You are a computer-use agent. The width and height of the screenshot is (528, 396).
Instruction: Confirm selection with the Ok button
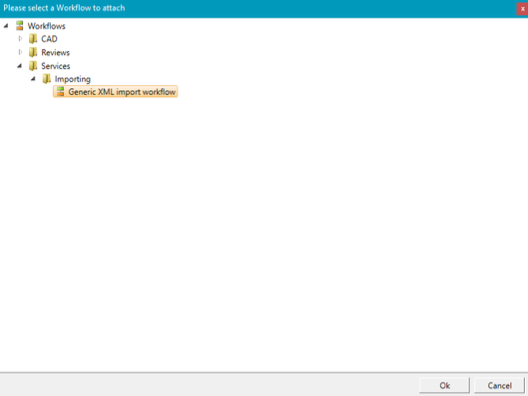pos(444,385)
